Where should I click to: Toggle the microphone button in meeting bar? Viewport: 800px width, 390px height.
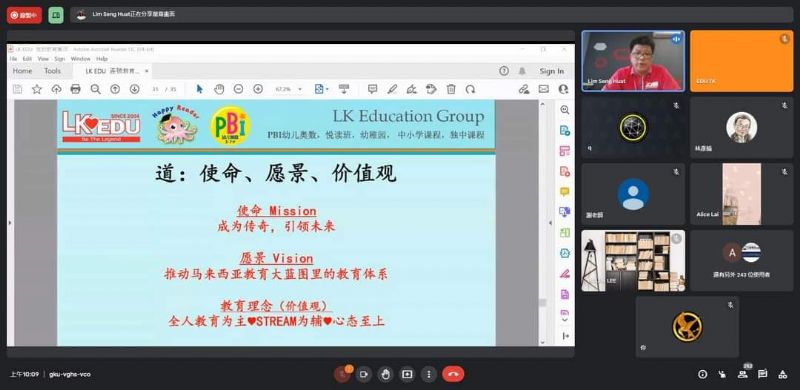pyautogui.click(x=342, y=374)
